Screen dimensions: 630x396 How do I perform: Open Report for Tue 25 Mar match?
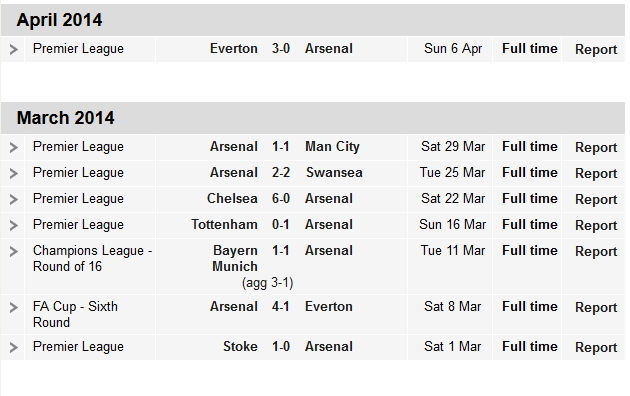(596, 174)
